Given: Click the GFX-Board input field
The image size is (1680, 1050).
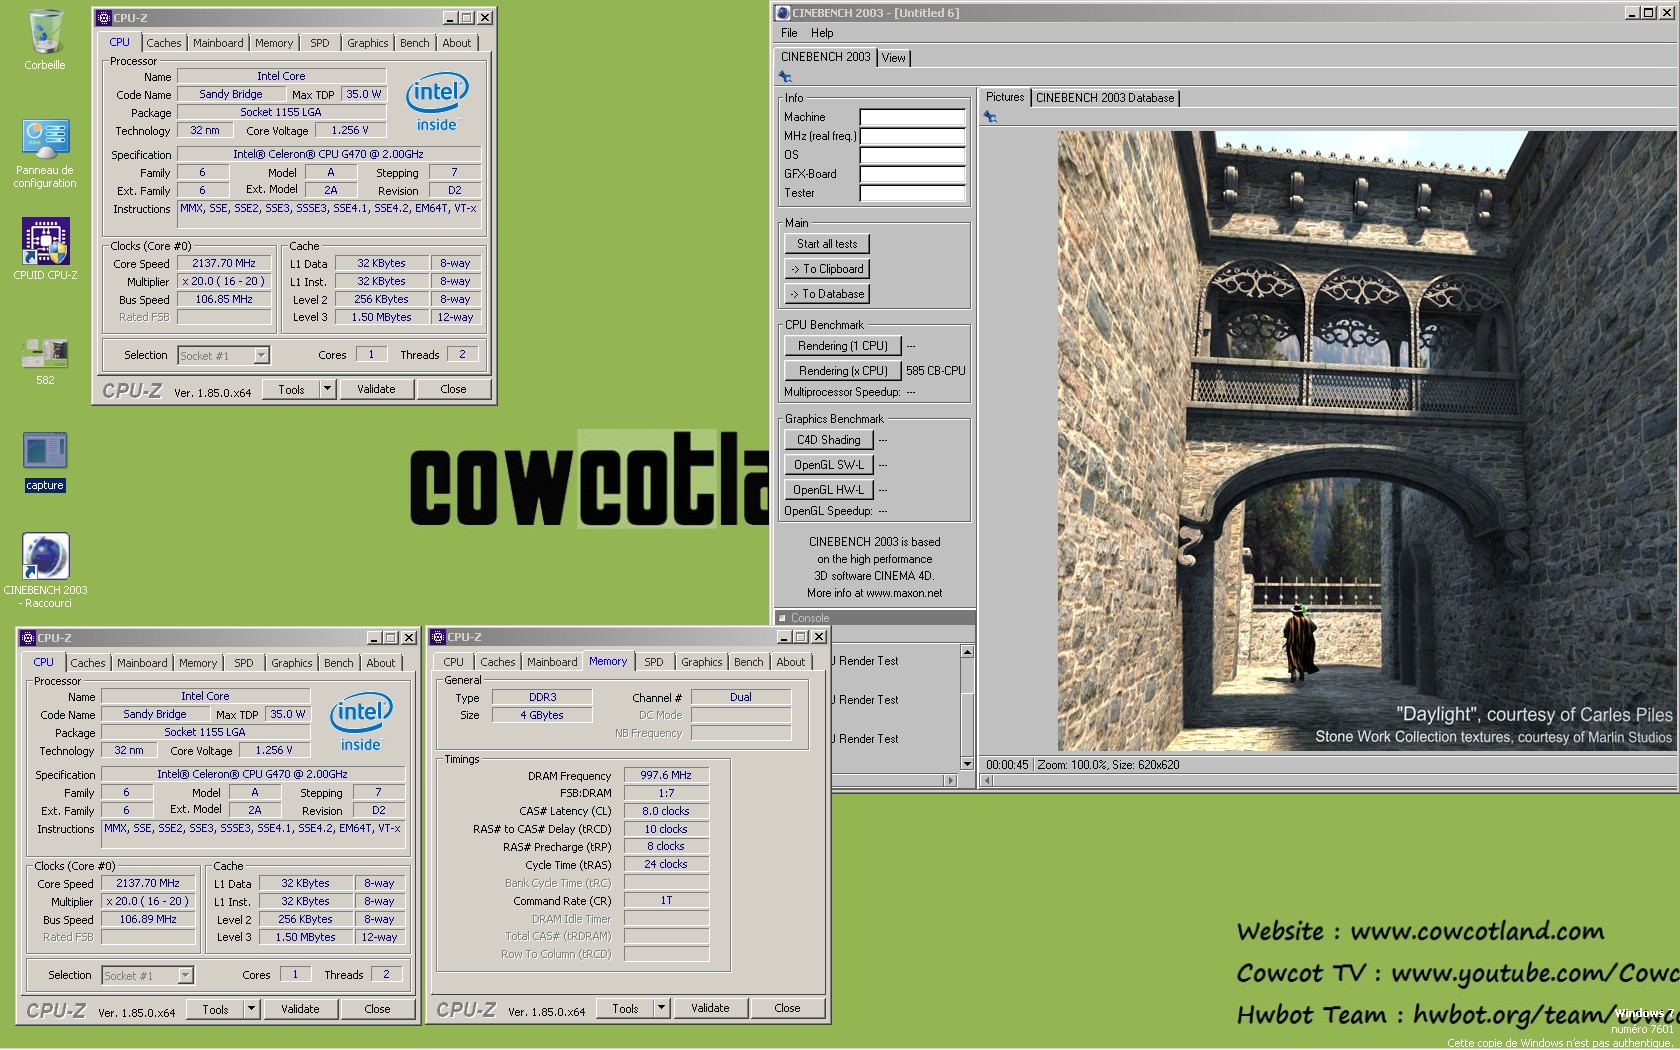Looking at the screenshot, I should pyautogui.click(x=912, y=174).
